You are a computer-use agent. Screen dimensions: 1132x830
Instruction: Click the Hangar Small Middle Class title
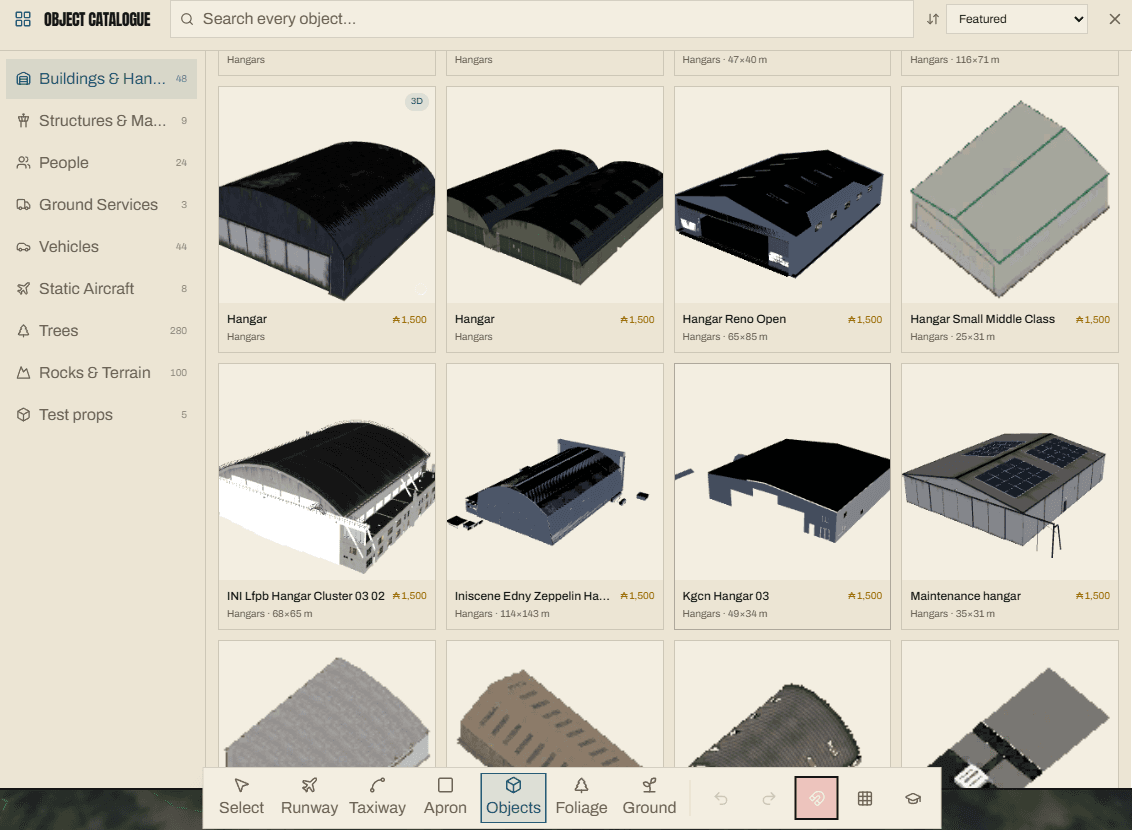[982, 319]
